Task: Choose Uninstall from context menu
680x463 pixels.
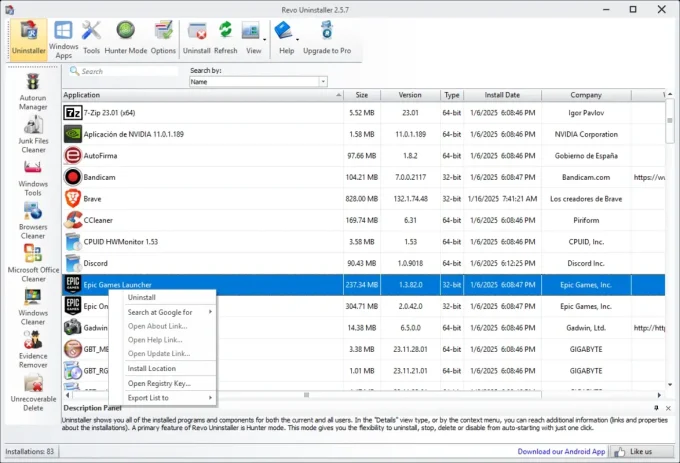Action: 141,297
